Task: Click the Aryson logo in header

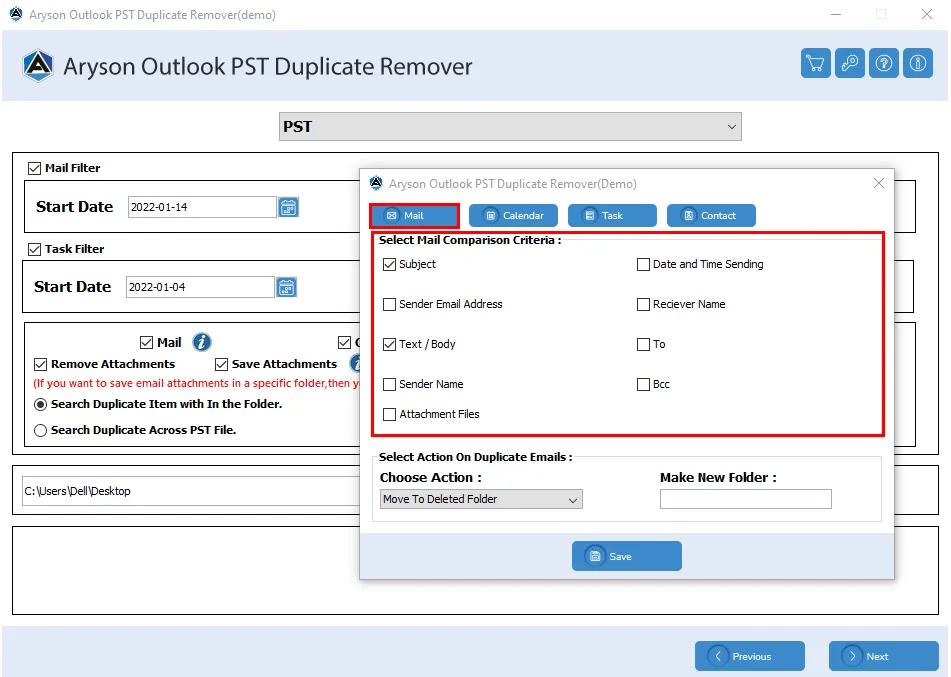Action: coord(38,65)
